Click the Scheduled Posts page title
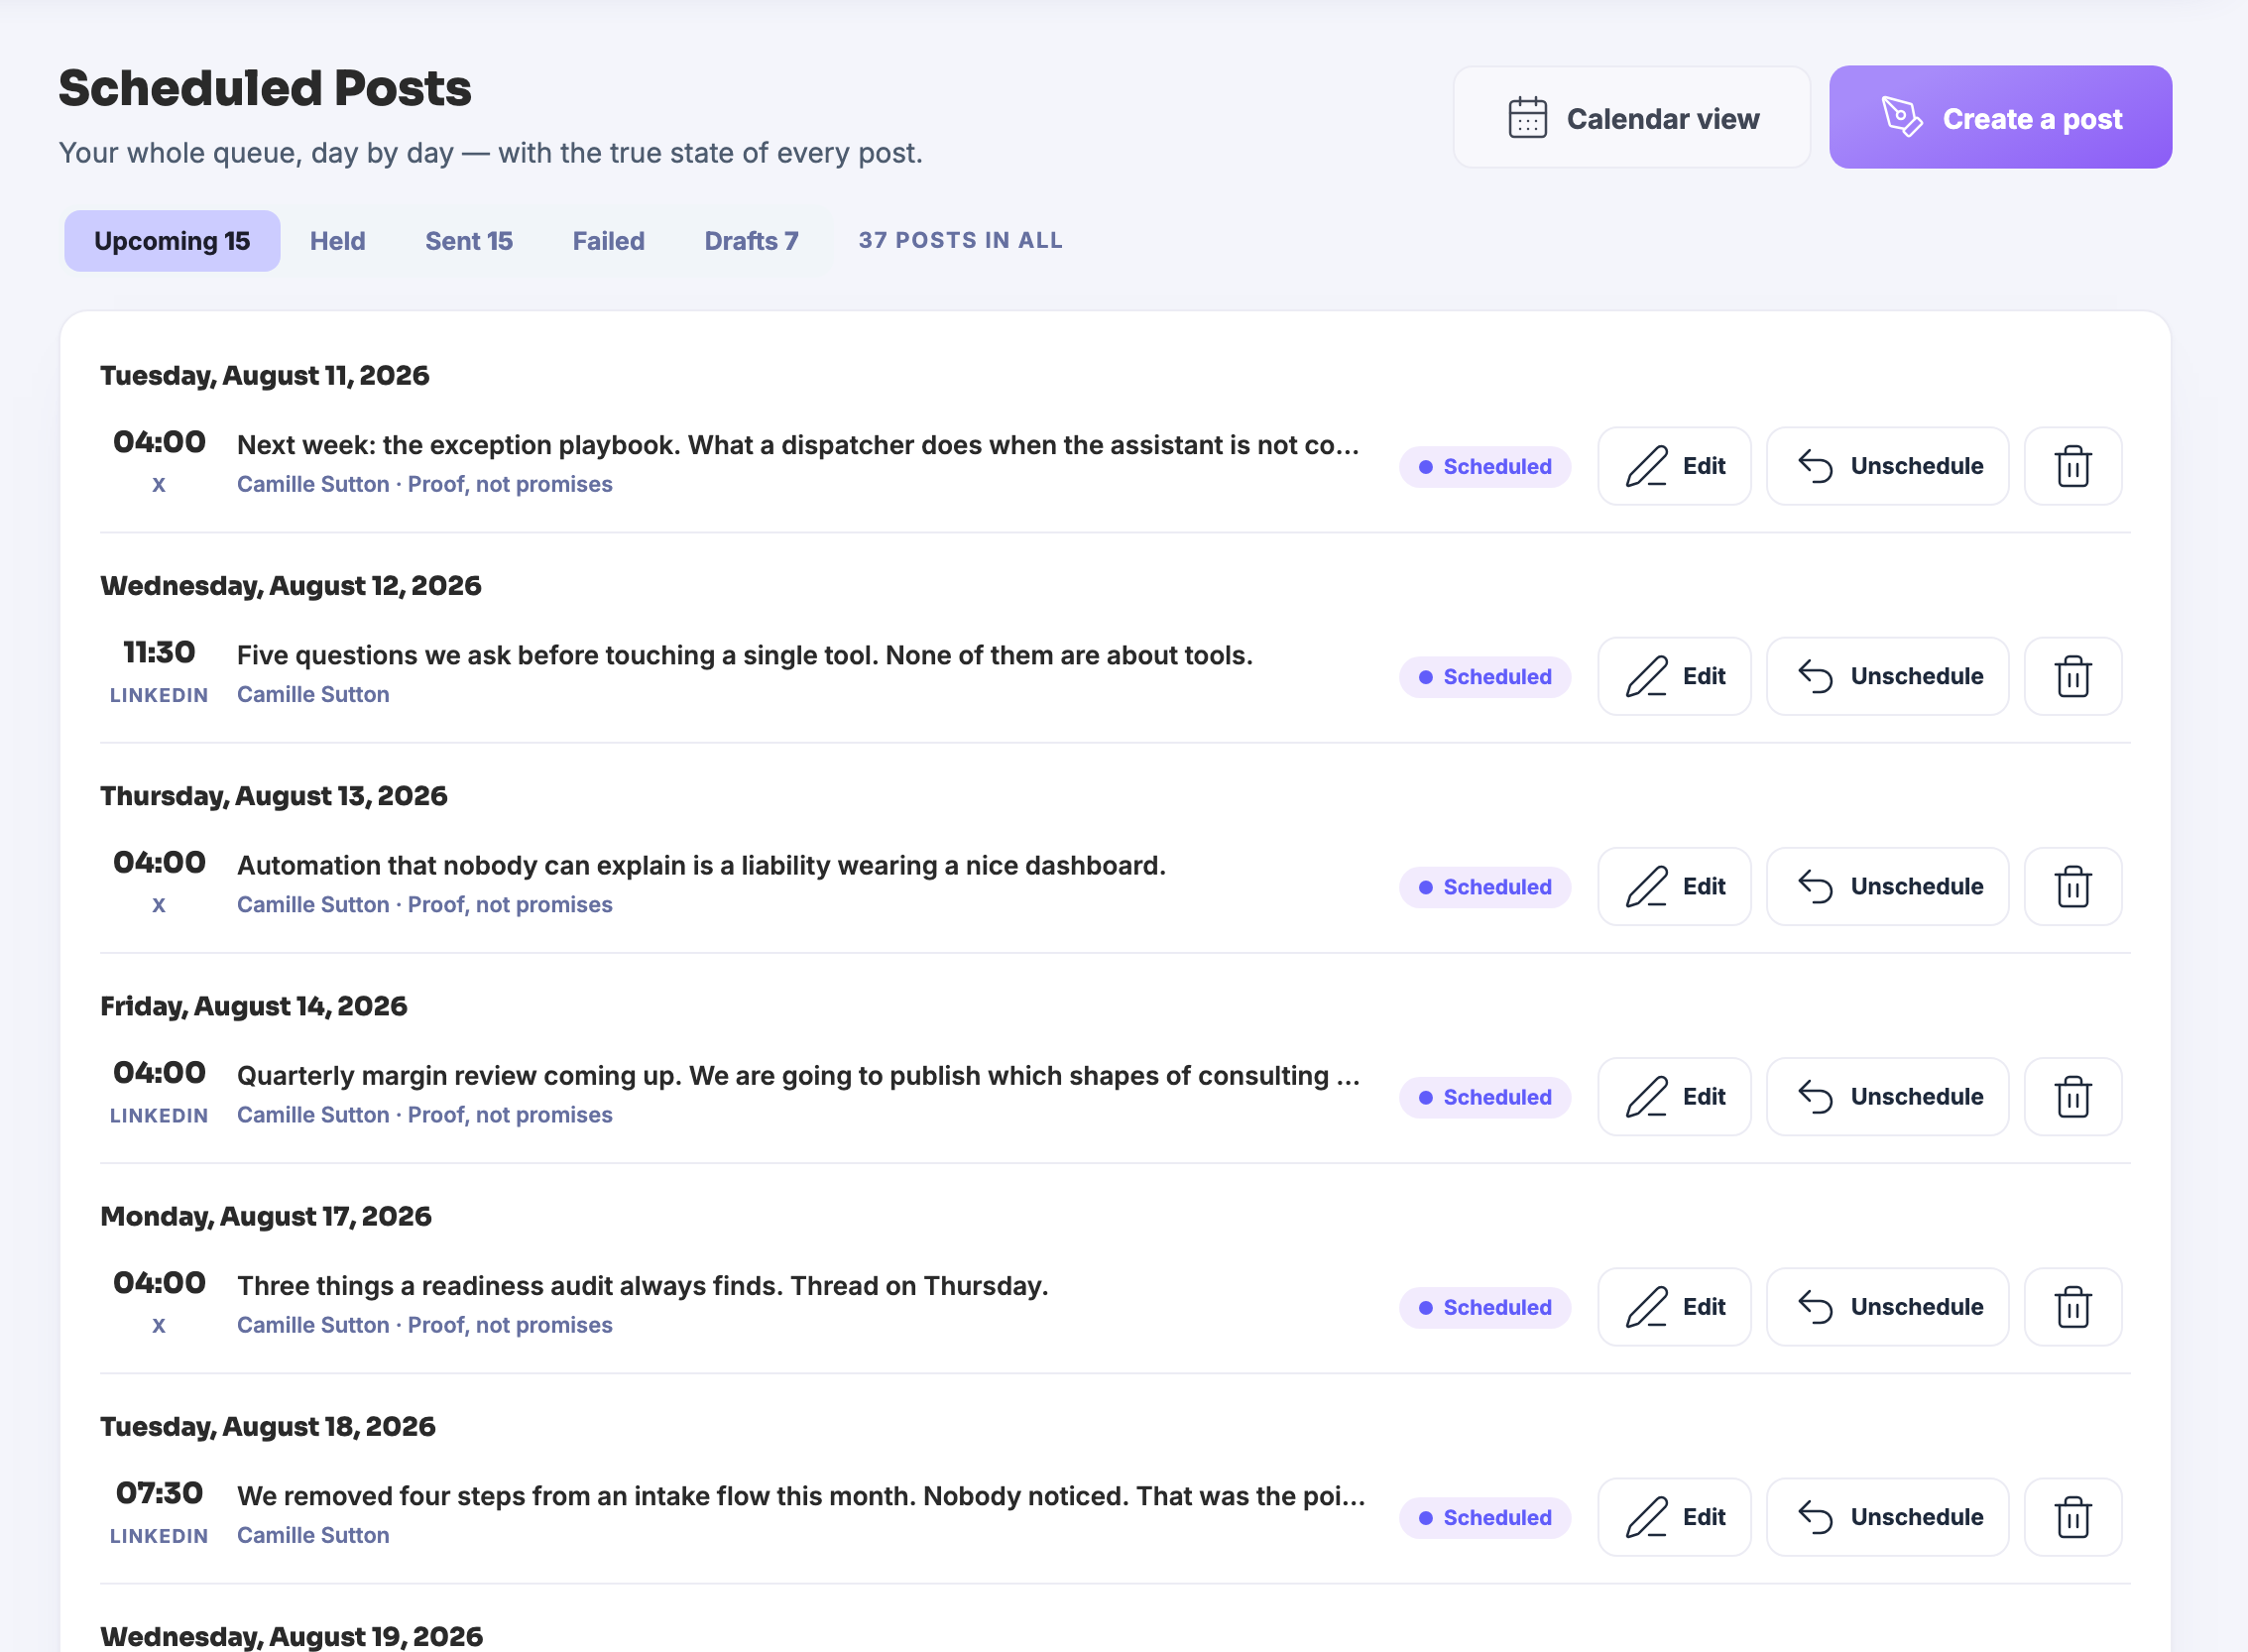2248x1652 pixels. tap(264, 88)
